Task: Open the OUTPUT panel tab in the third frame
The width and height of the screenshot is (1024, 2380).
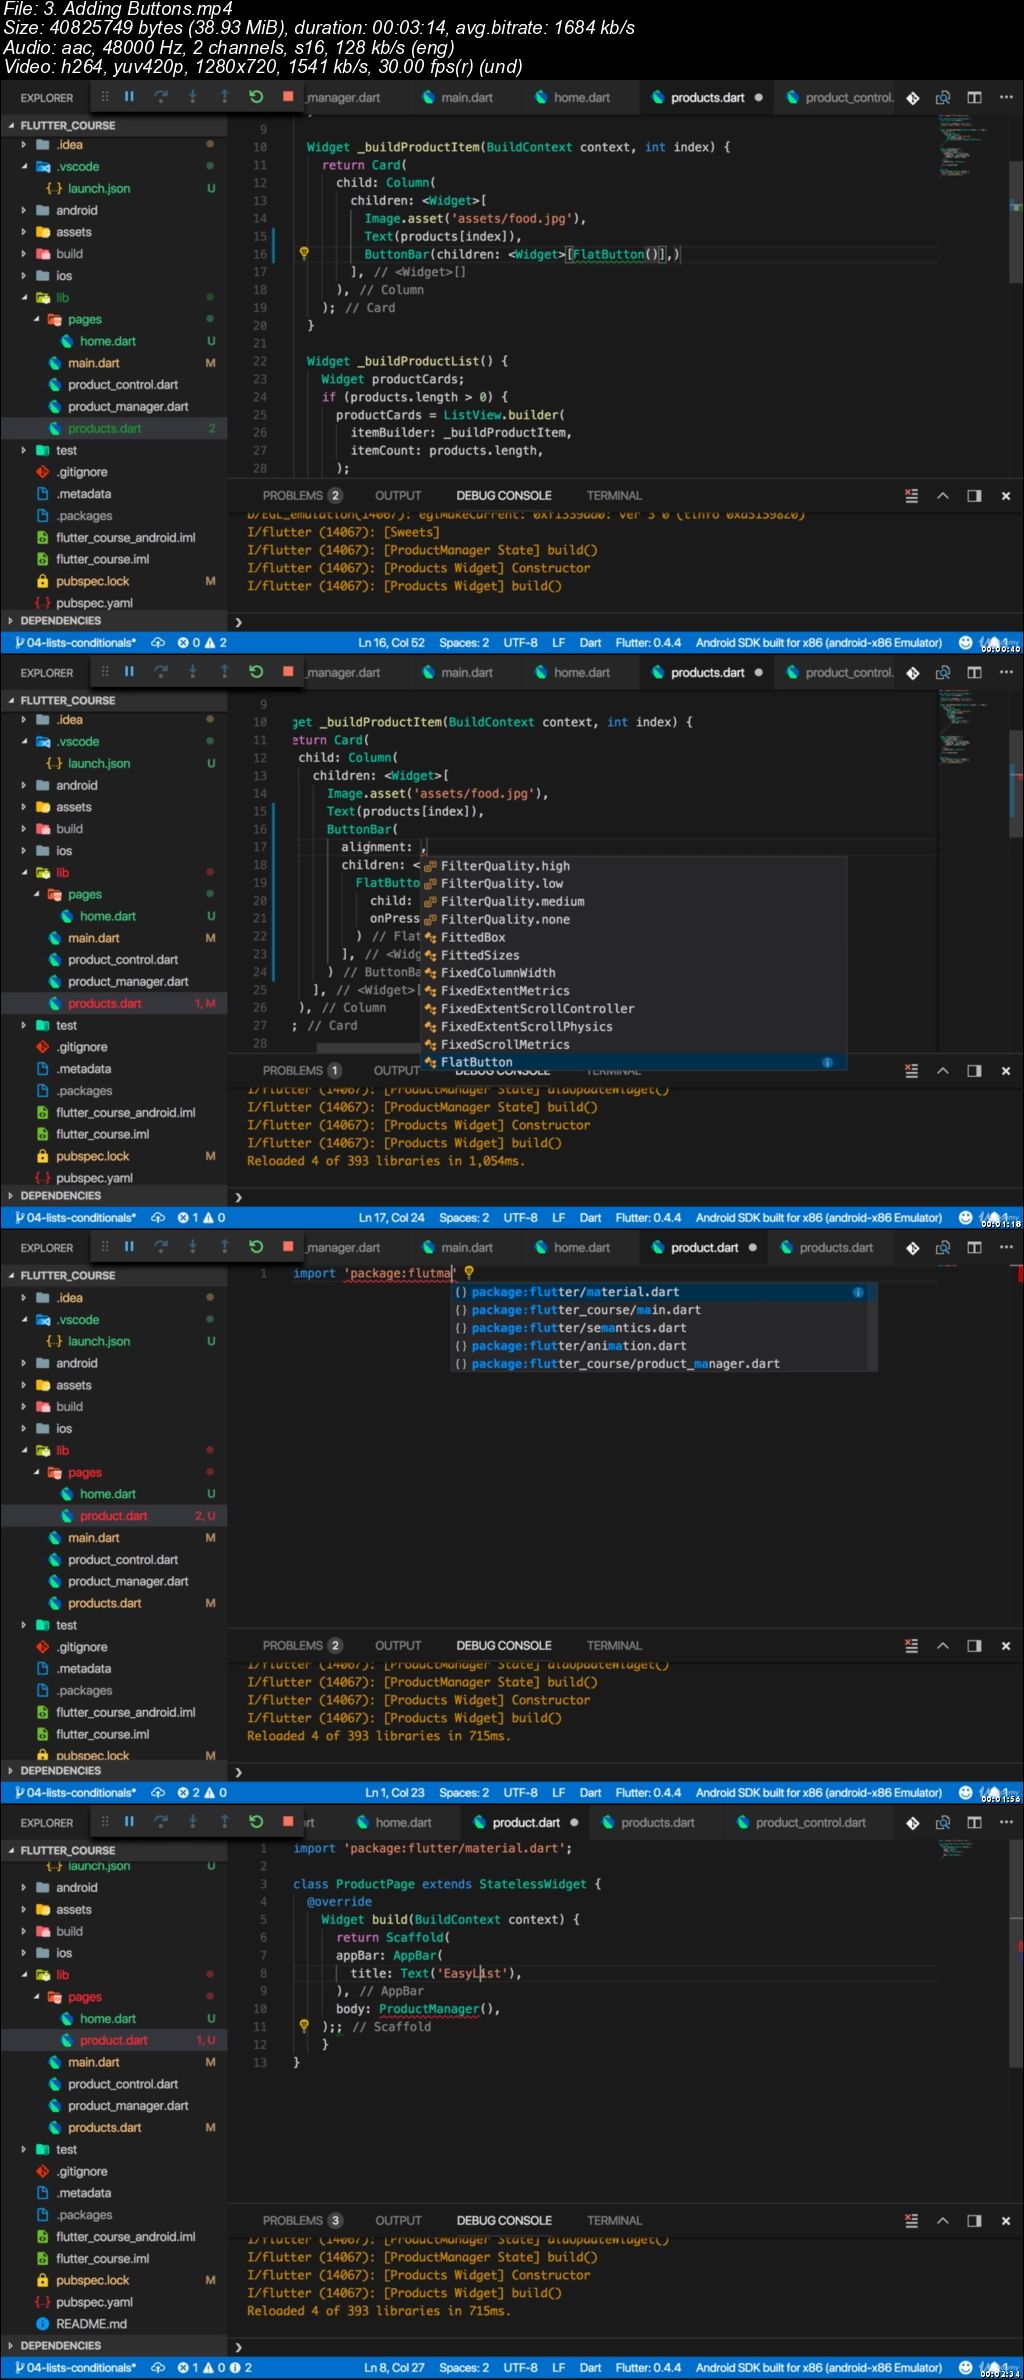Action: (398, 1646)
